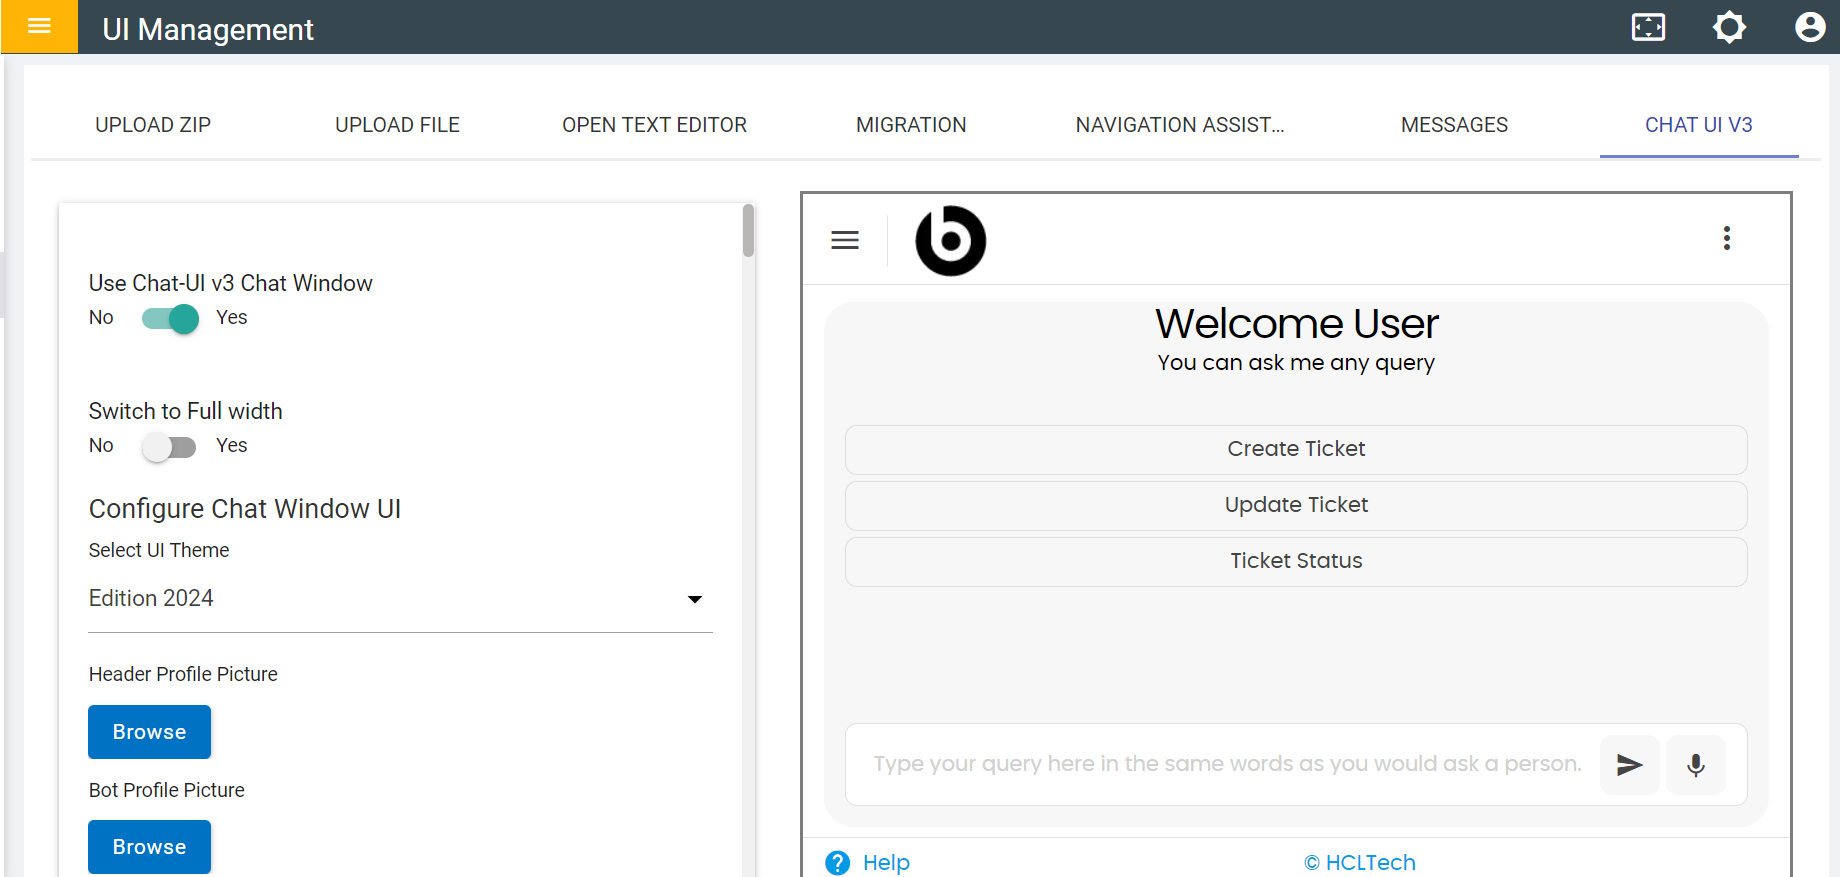Screen dimensions: 1840x877
Task: Open the Select UI Theme dropdown
Action: click(x=400, y=599)
